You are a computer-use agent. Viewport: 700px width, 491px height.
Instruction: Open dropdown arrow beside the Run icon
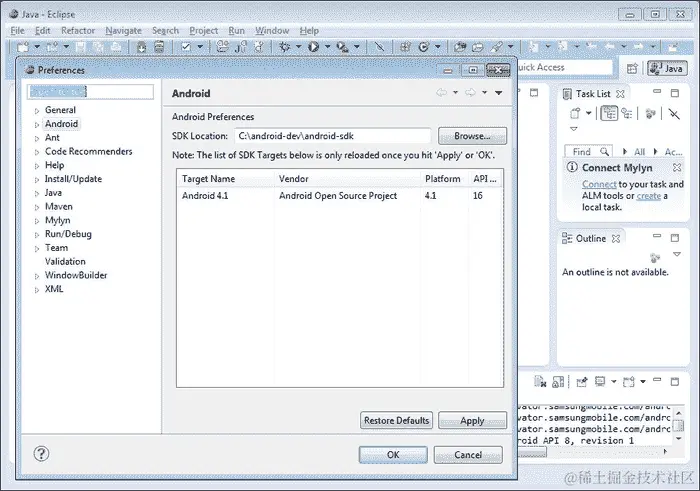click(327, 46)
